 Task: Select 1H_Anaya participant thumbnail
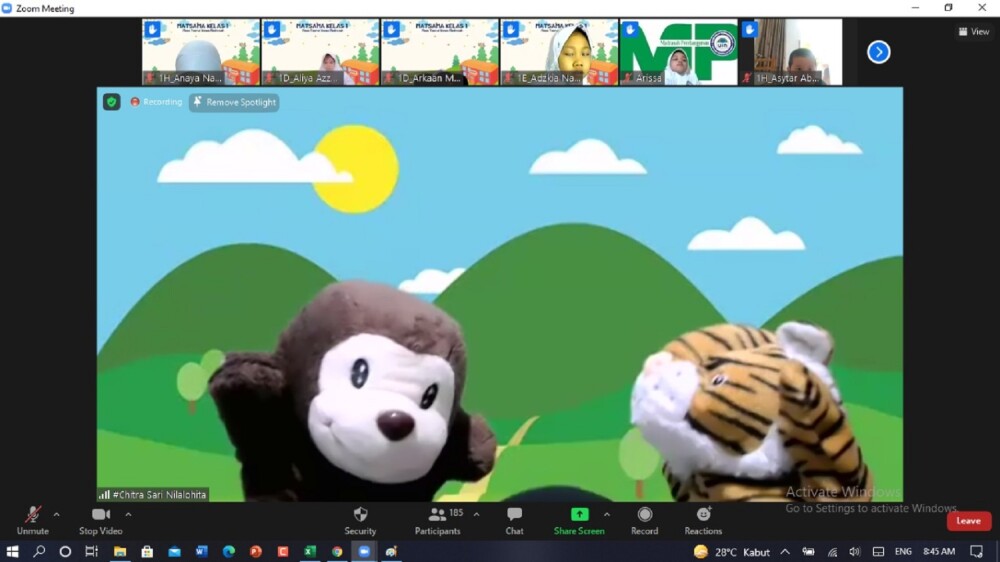[201, 52]
